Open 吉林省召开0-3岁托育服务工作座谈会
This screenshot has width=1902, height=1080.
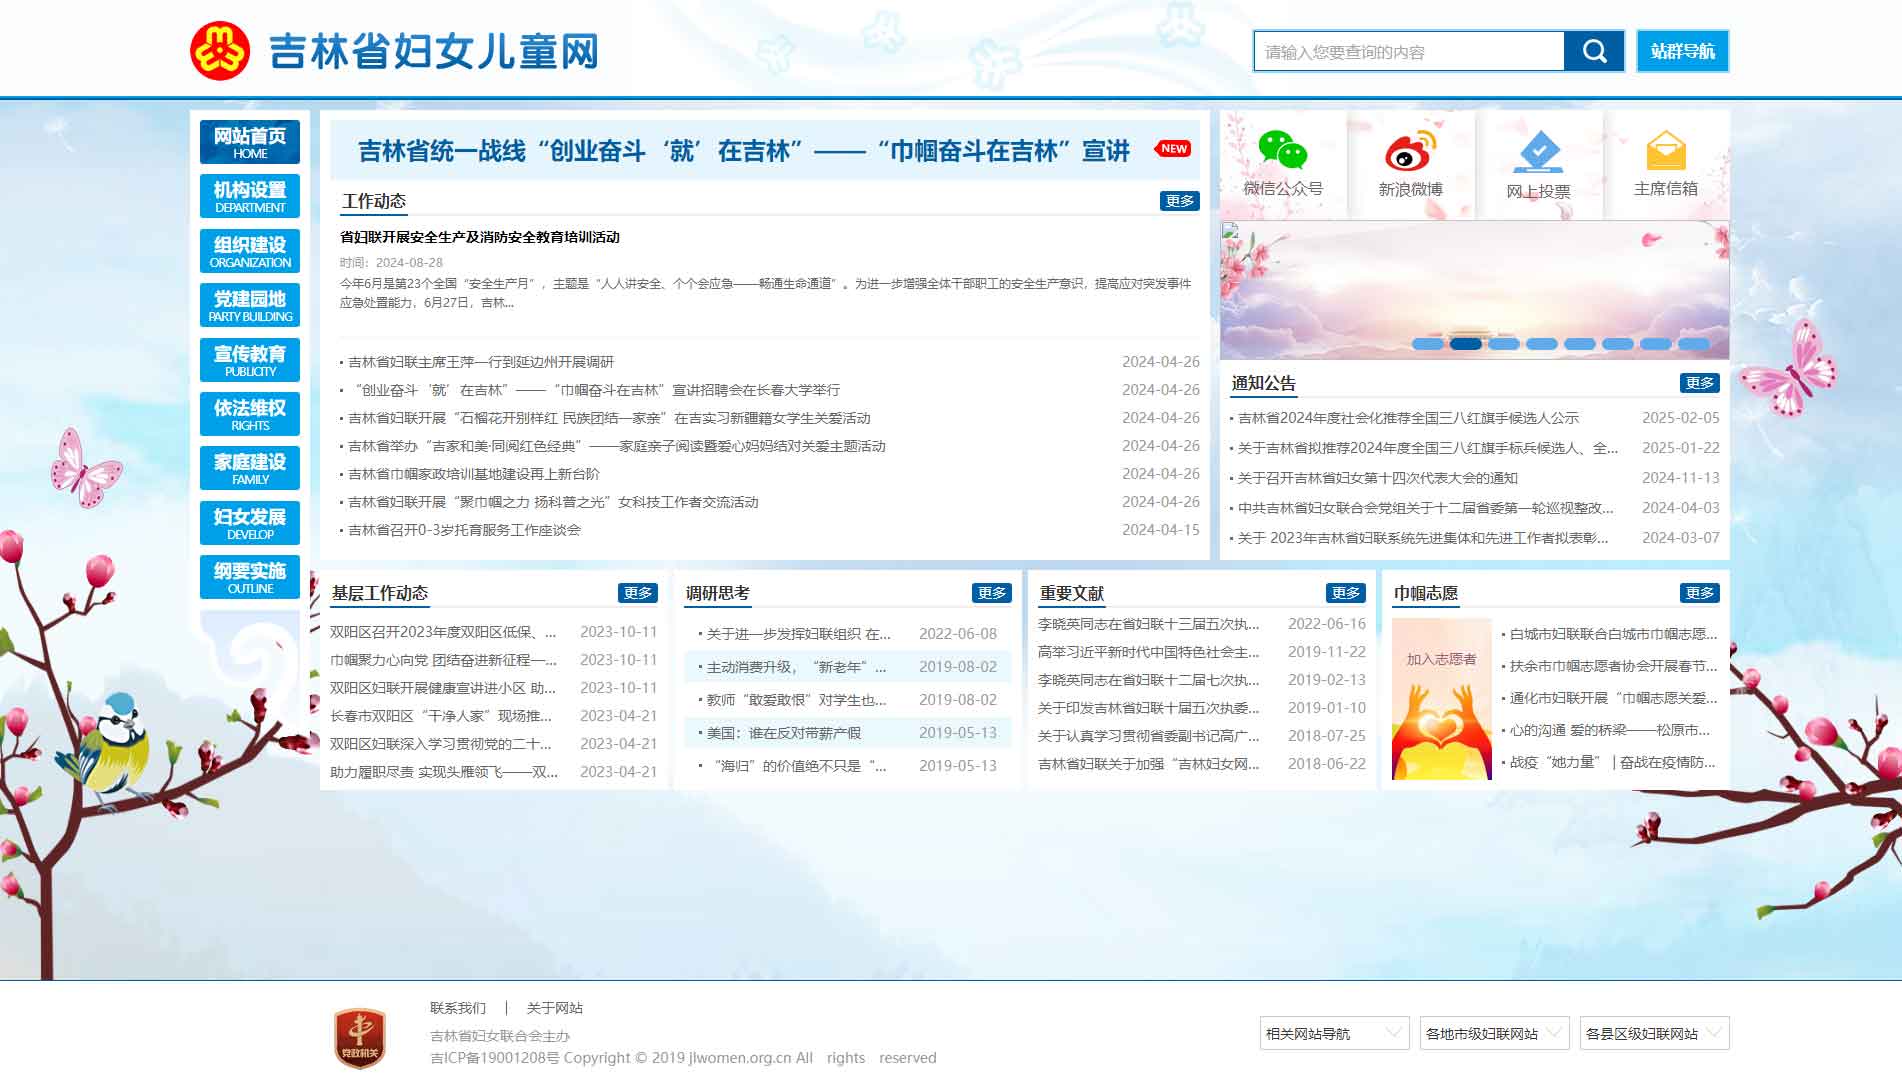click(x=464, y=530)
